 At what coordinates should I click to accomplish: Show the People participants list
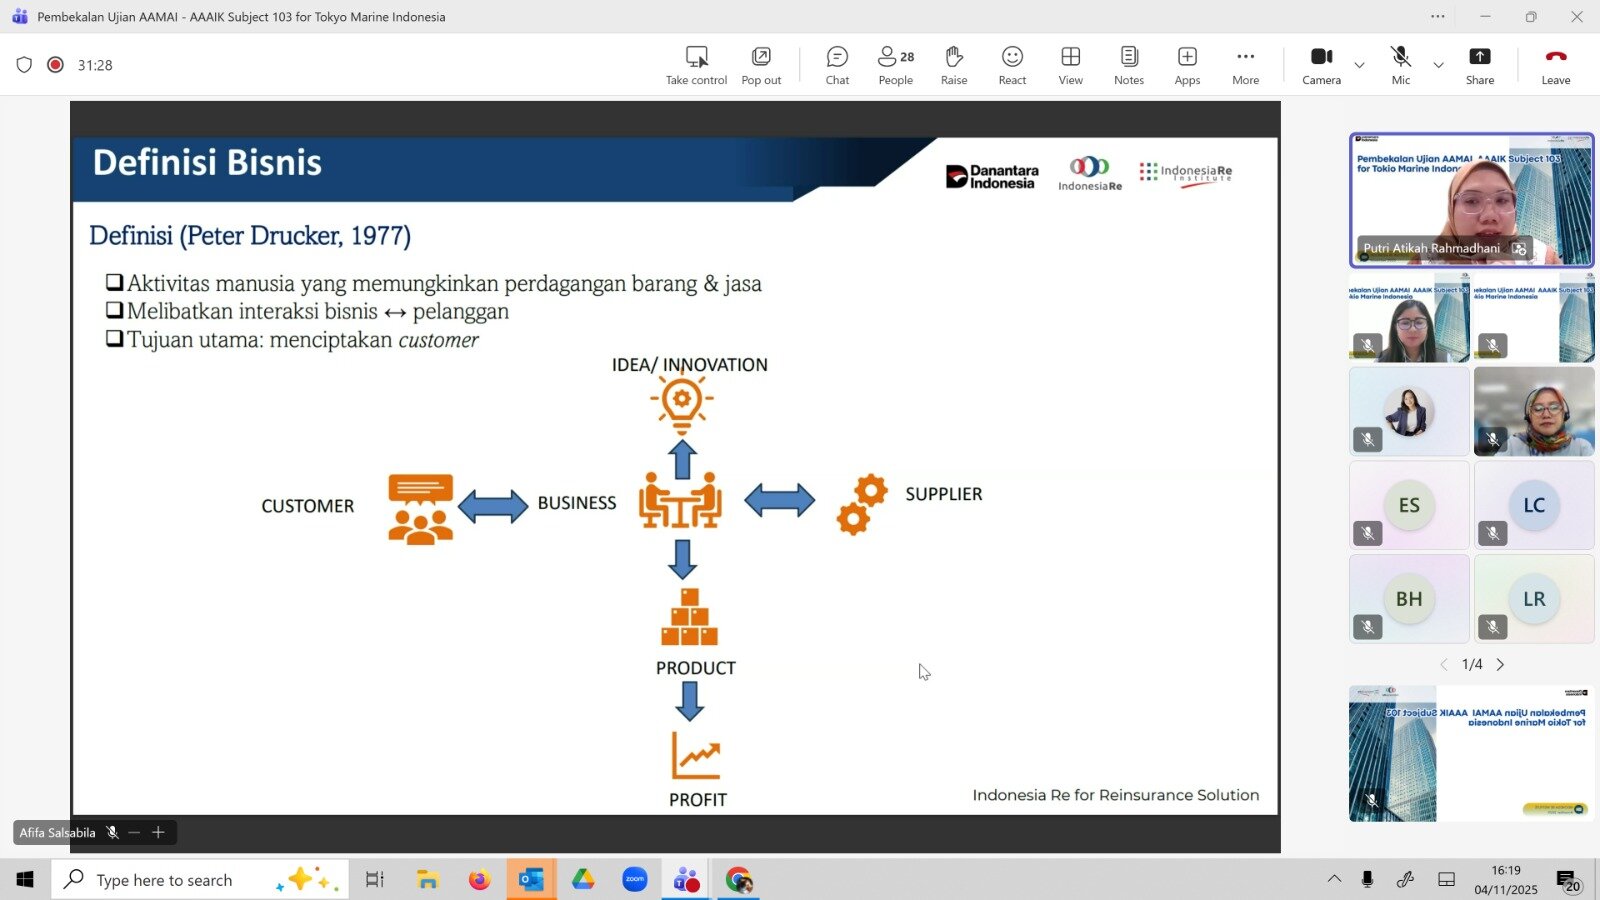(895, 65)
